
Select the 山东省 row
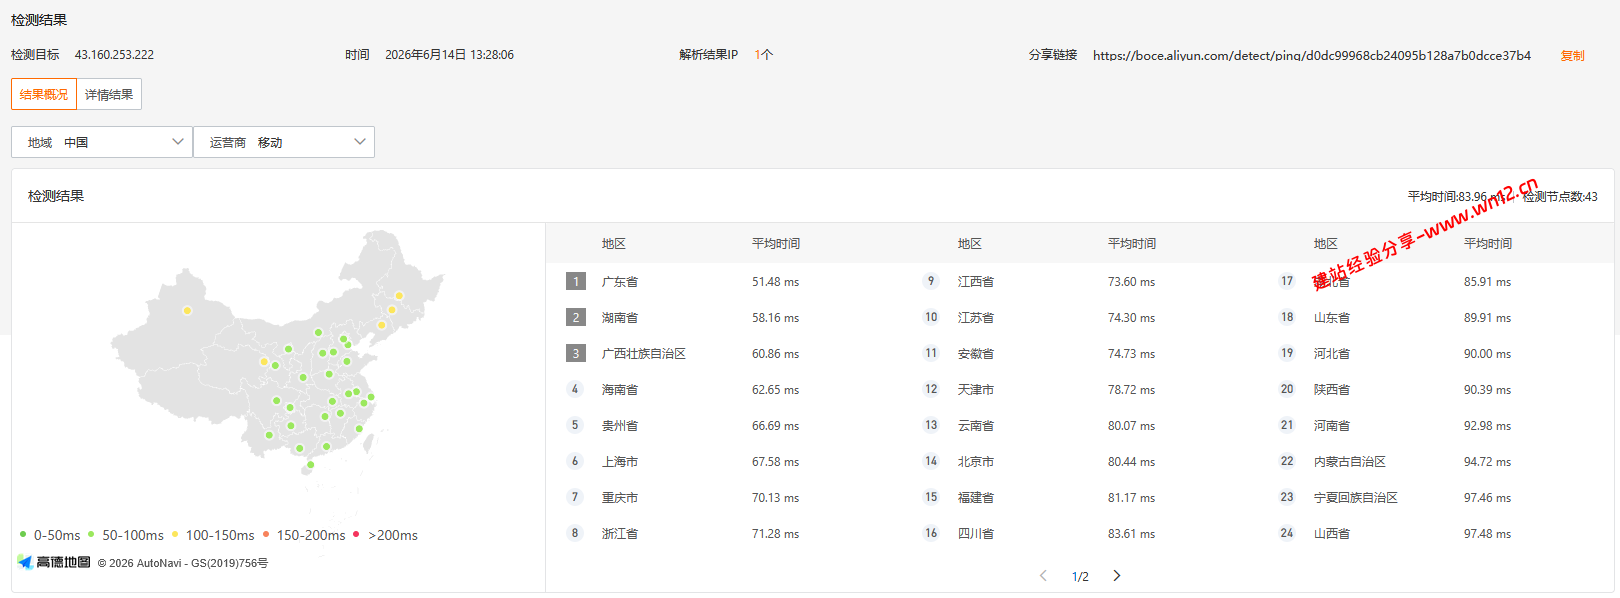tap(1436, 318)
